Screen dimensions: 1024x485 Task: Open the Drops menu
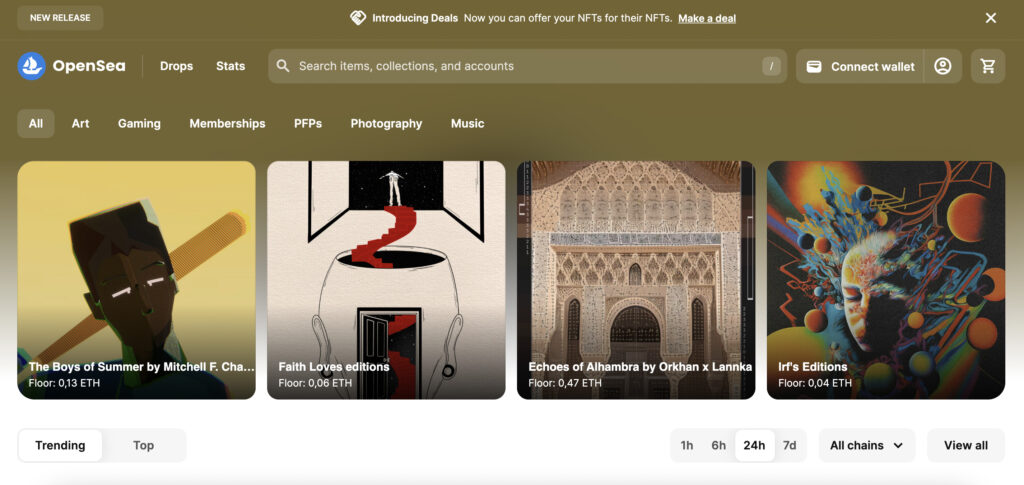[x=176, y=66]
